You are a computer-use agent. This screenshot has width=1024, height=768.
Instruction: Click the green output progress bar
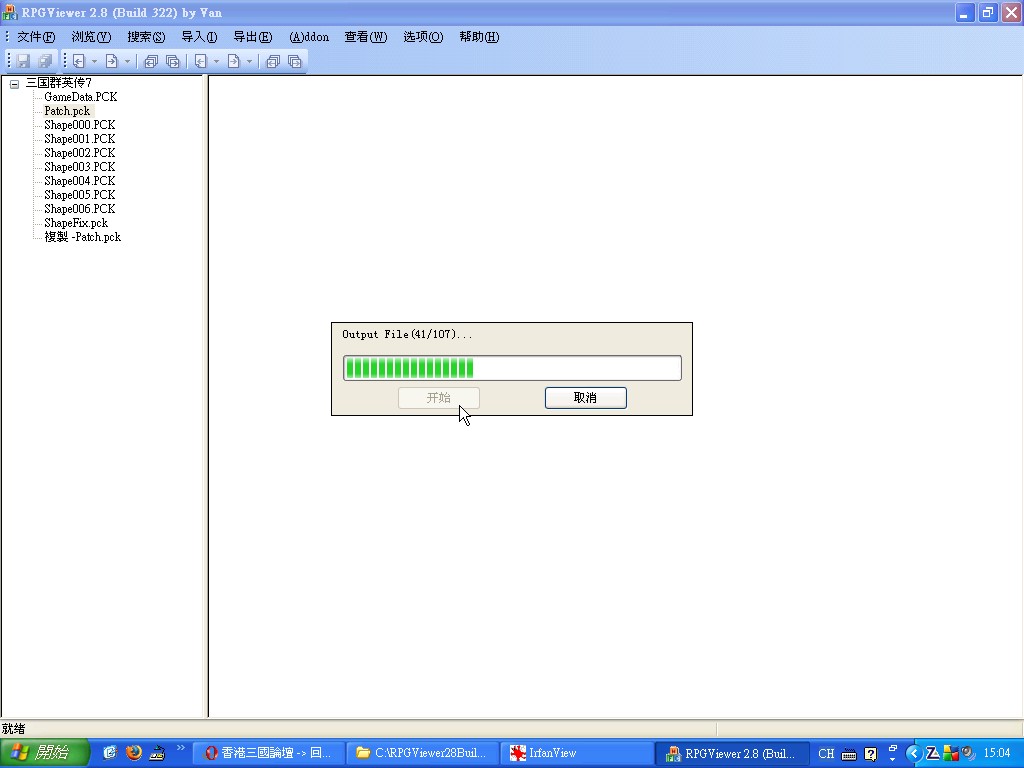512,368
